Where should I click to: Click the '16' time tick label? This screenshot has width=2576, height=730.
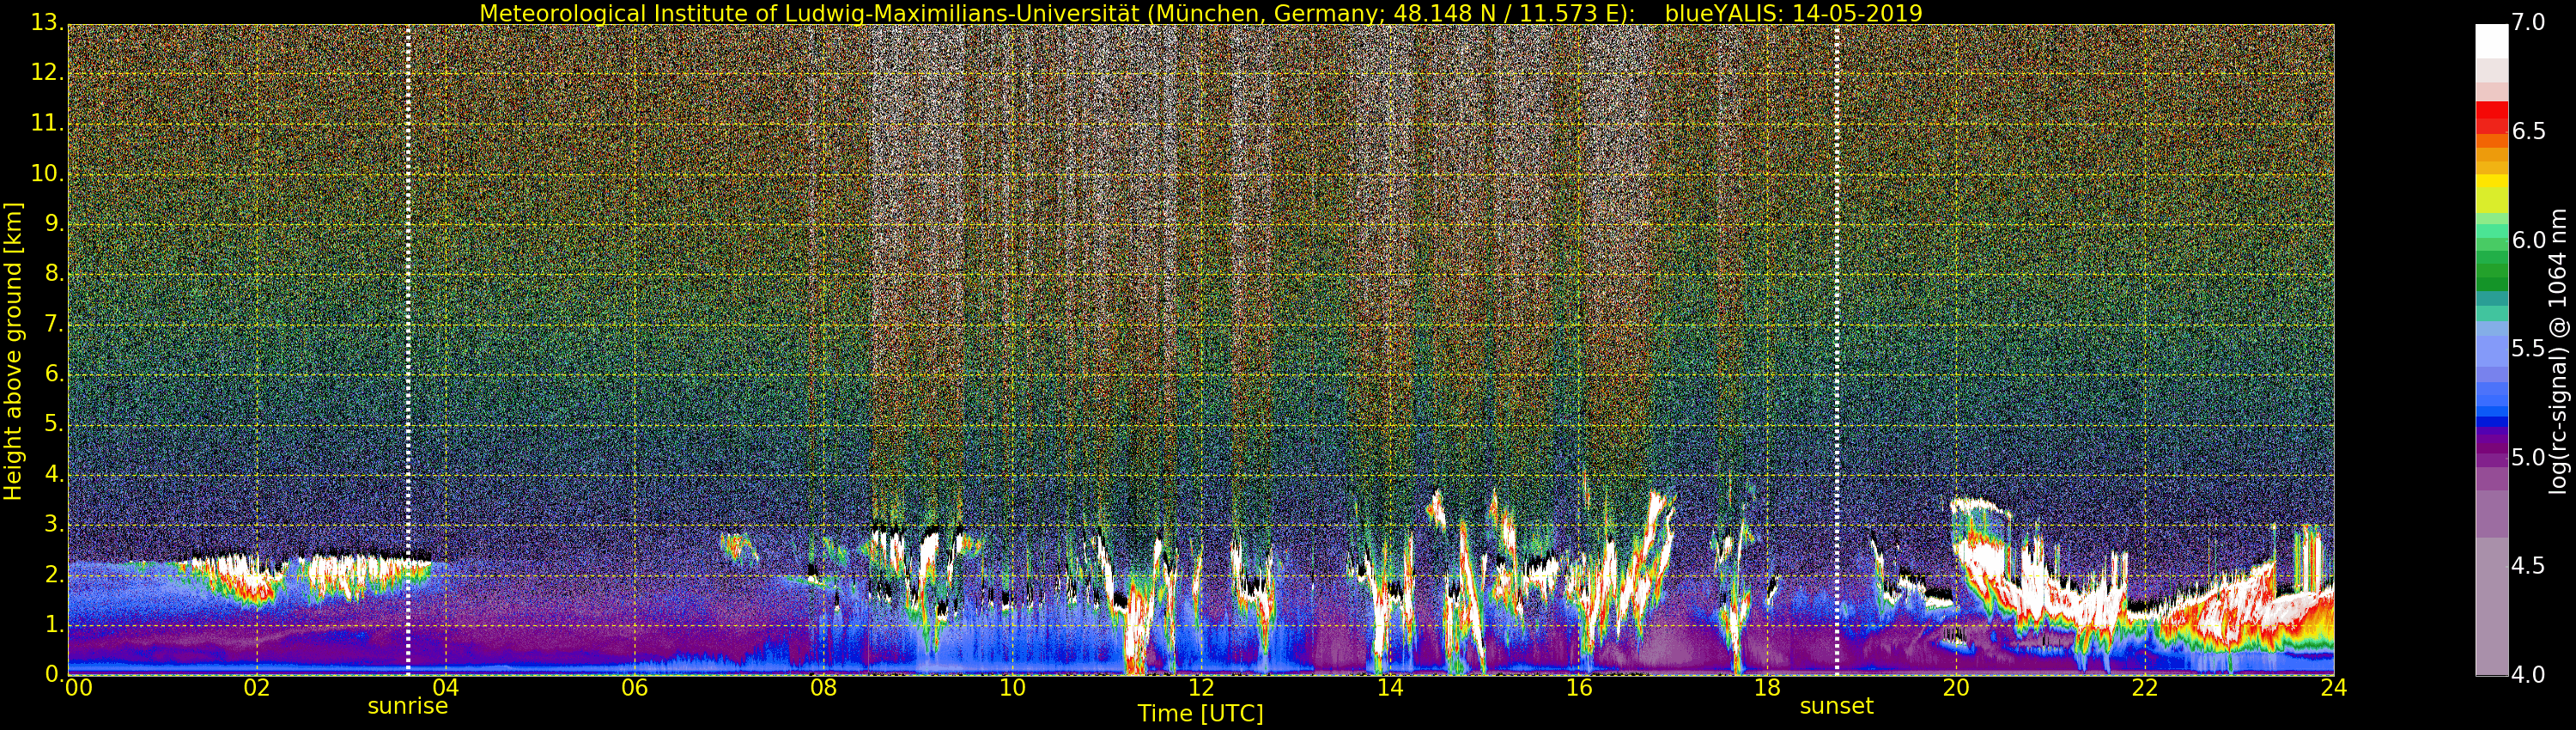coord(1579,687)
